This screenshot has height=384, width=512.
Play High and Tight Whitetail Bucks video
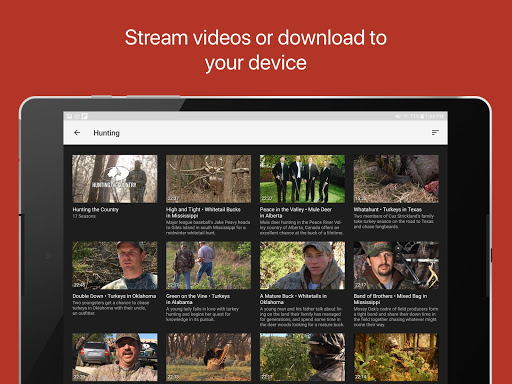(x=208, y=179)
